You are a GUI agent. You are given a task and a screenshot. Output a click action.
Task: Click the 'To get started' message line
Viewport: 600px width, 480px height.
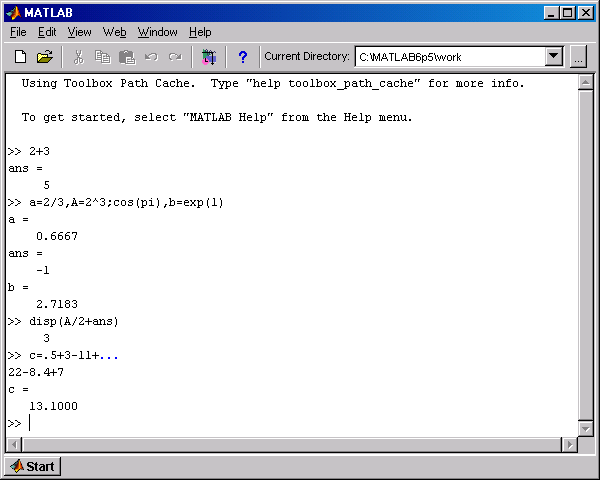click(217, 117)
